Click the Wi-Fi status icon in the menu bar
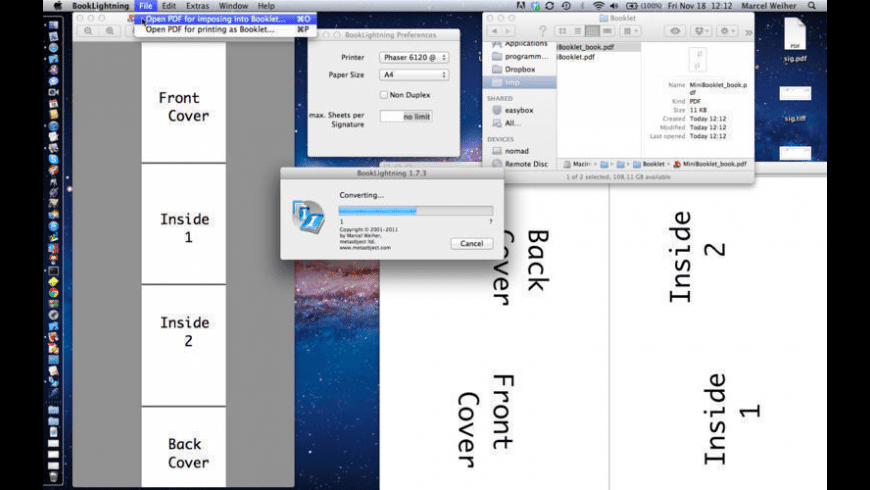 [x=598, y=6]
